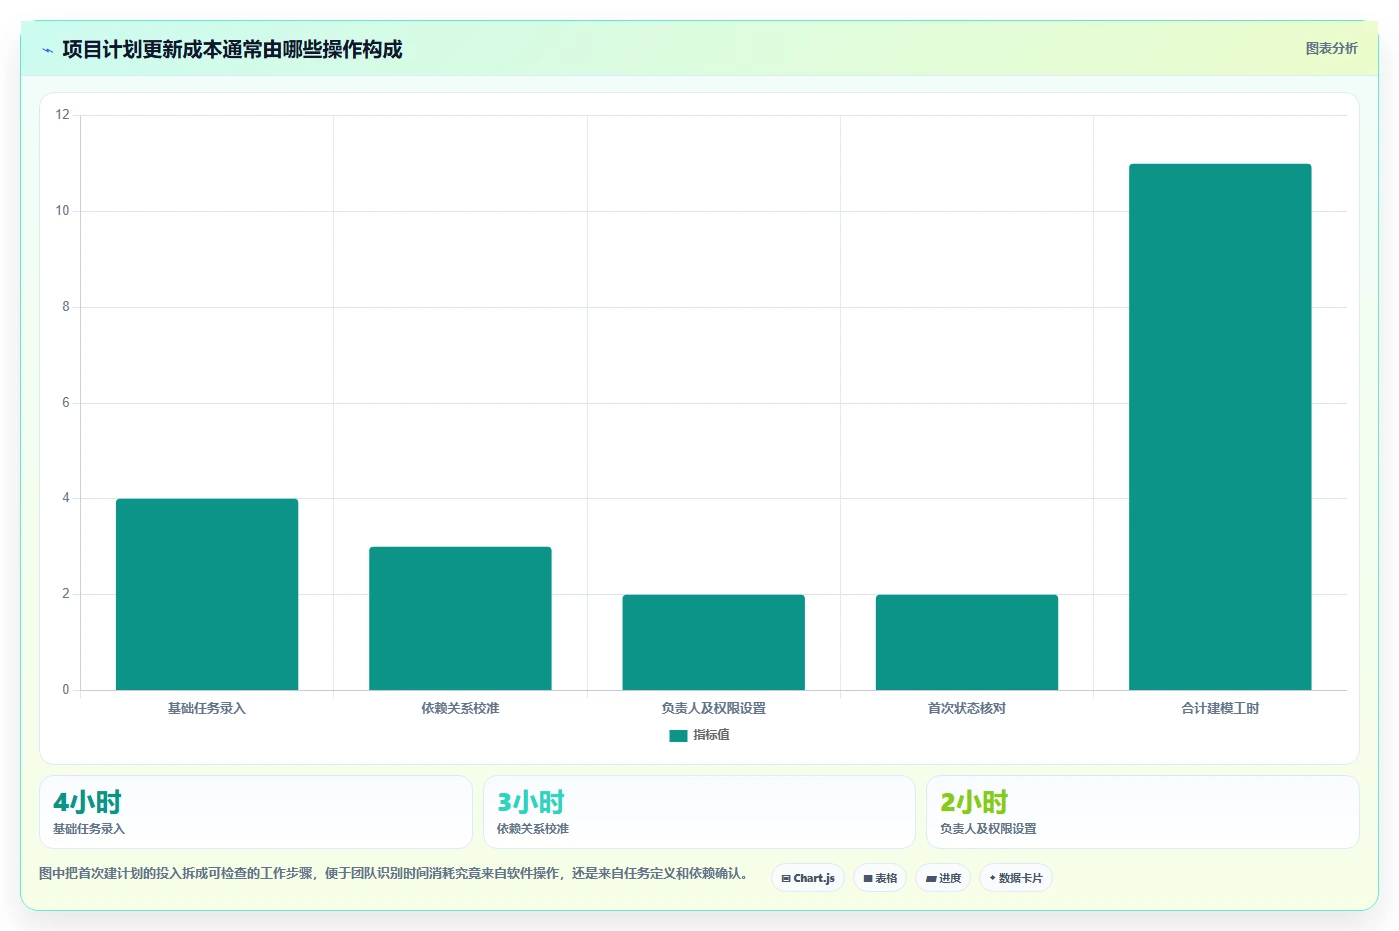
Task: Open the 2小时 负责人及权限设置 data card
Action: coord(1142,812)
